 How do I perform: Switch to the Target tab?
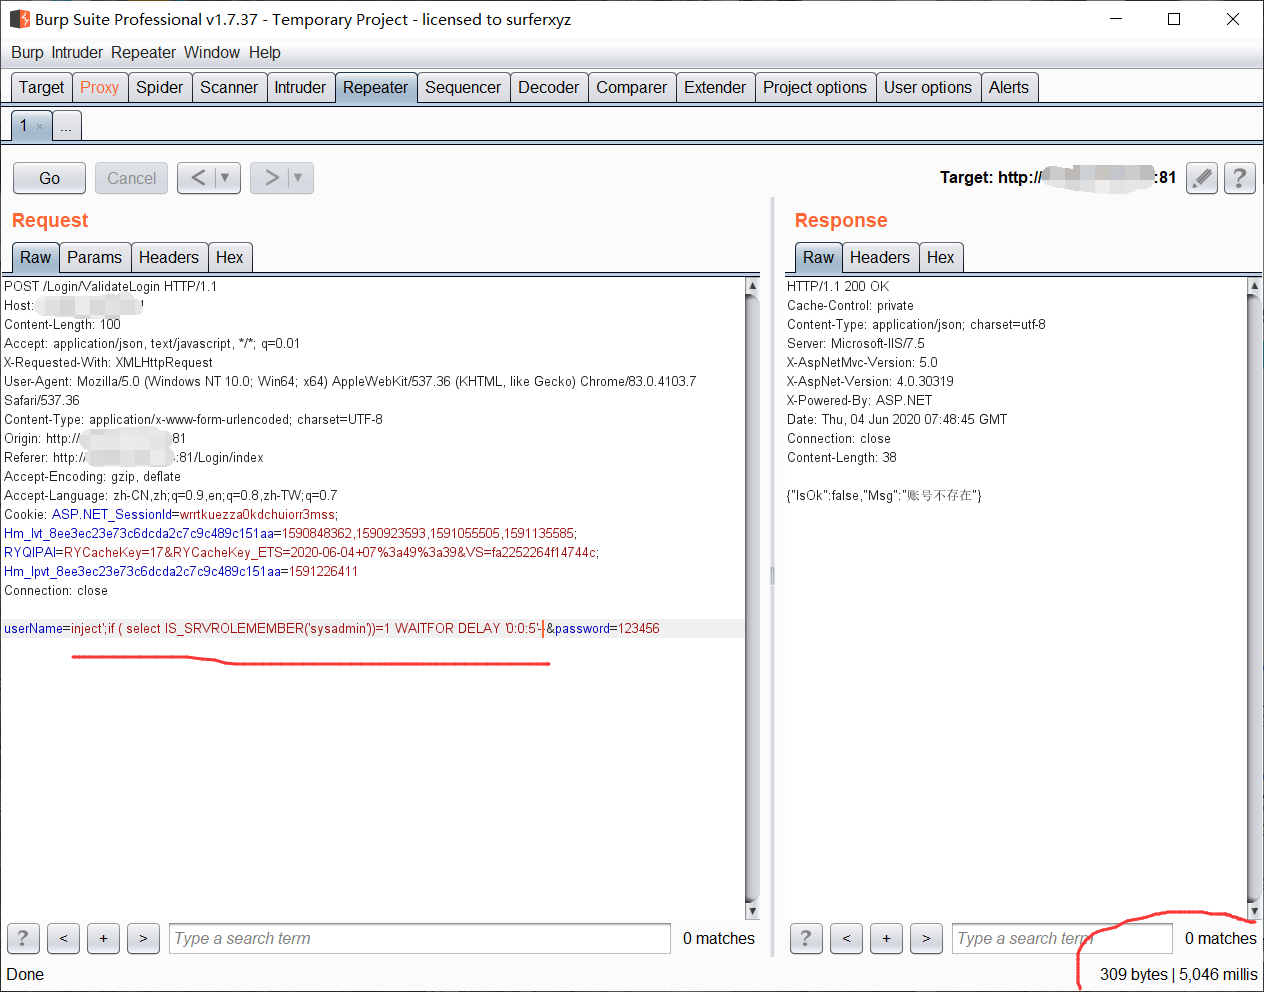(41, 87)
